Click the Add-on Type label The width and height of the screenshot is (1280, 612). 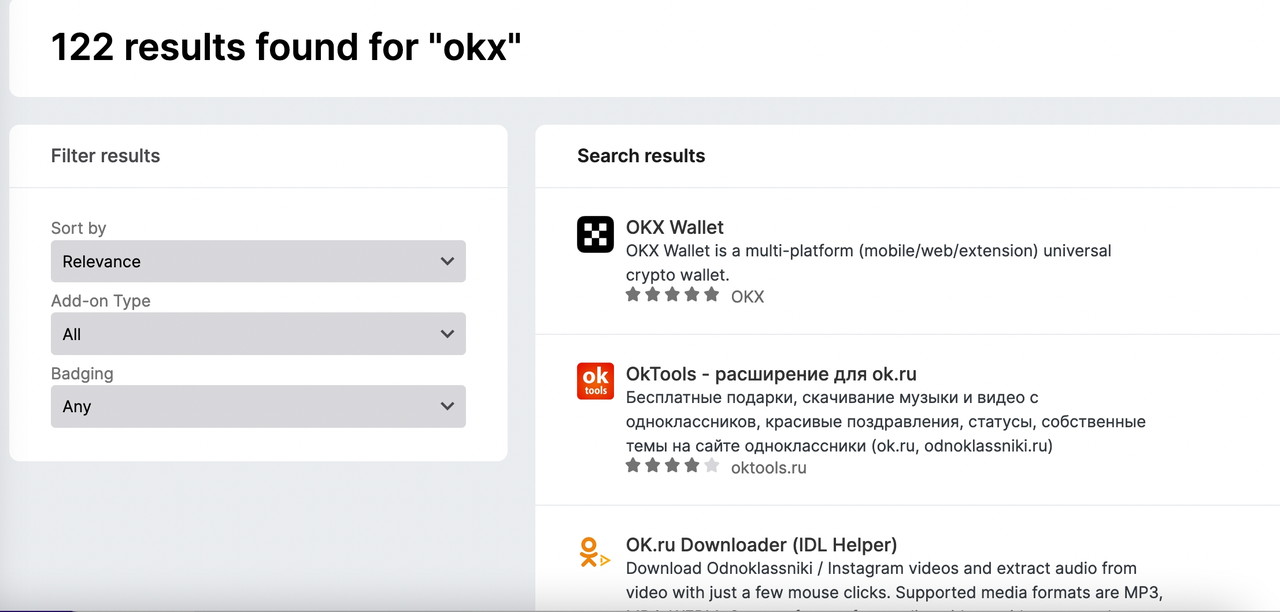[101, 301]
